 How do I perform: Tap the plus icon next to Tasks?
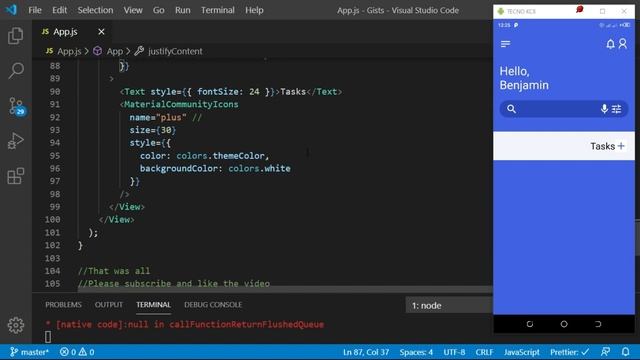621,146
